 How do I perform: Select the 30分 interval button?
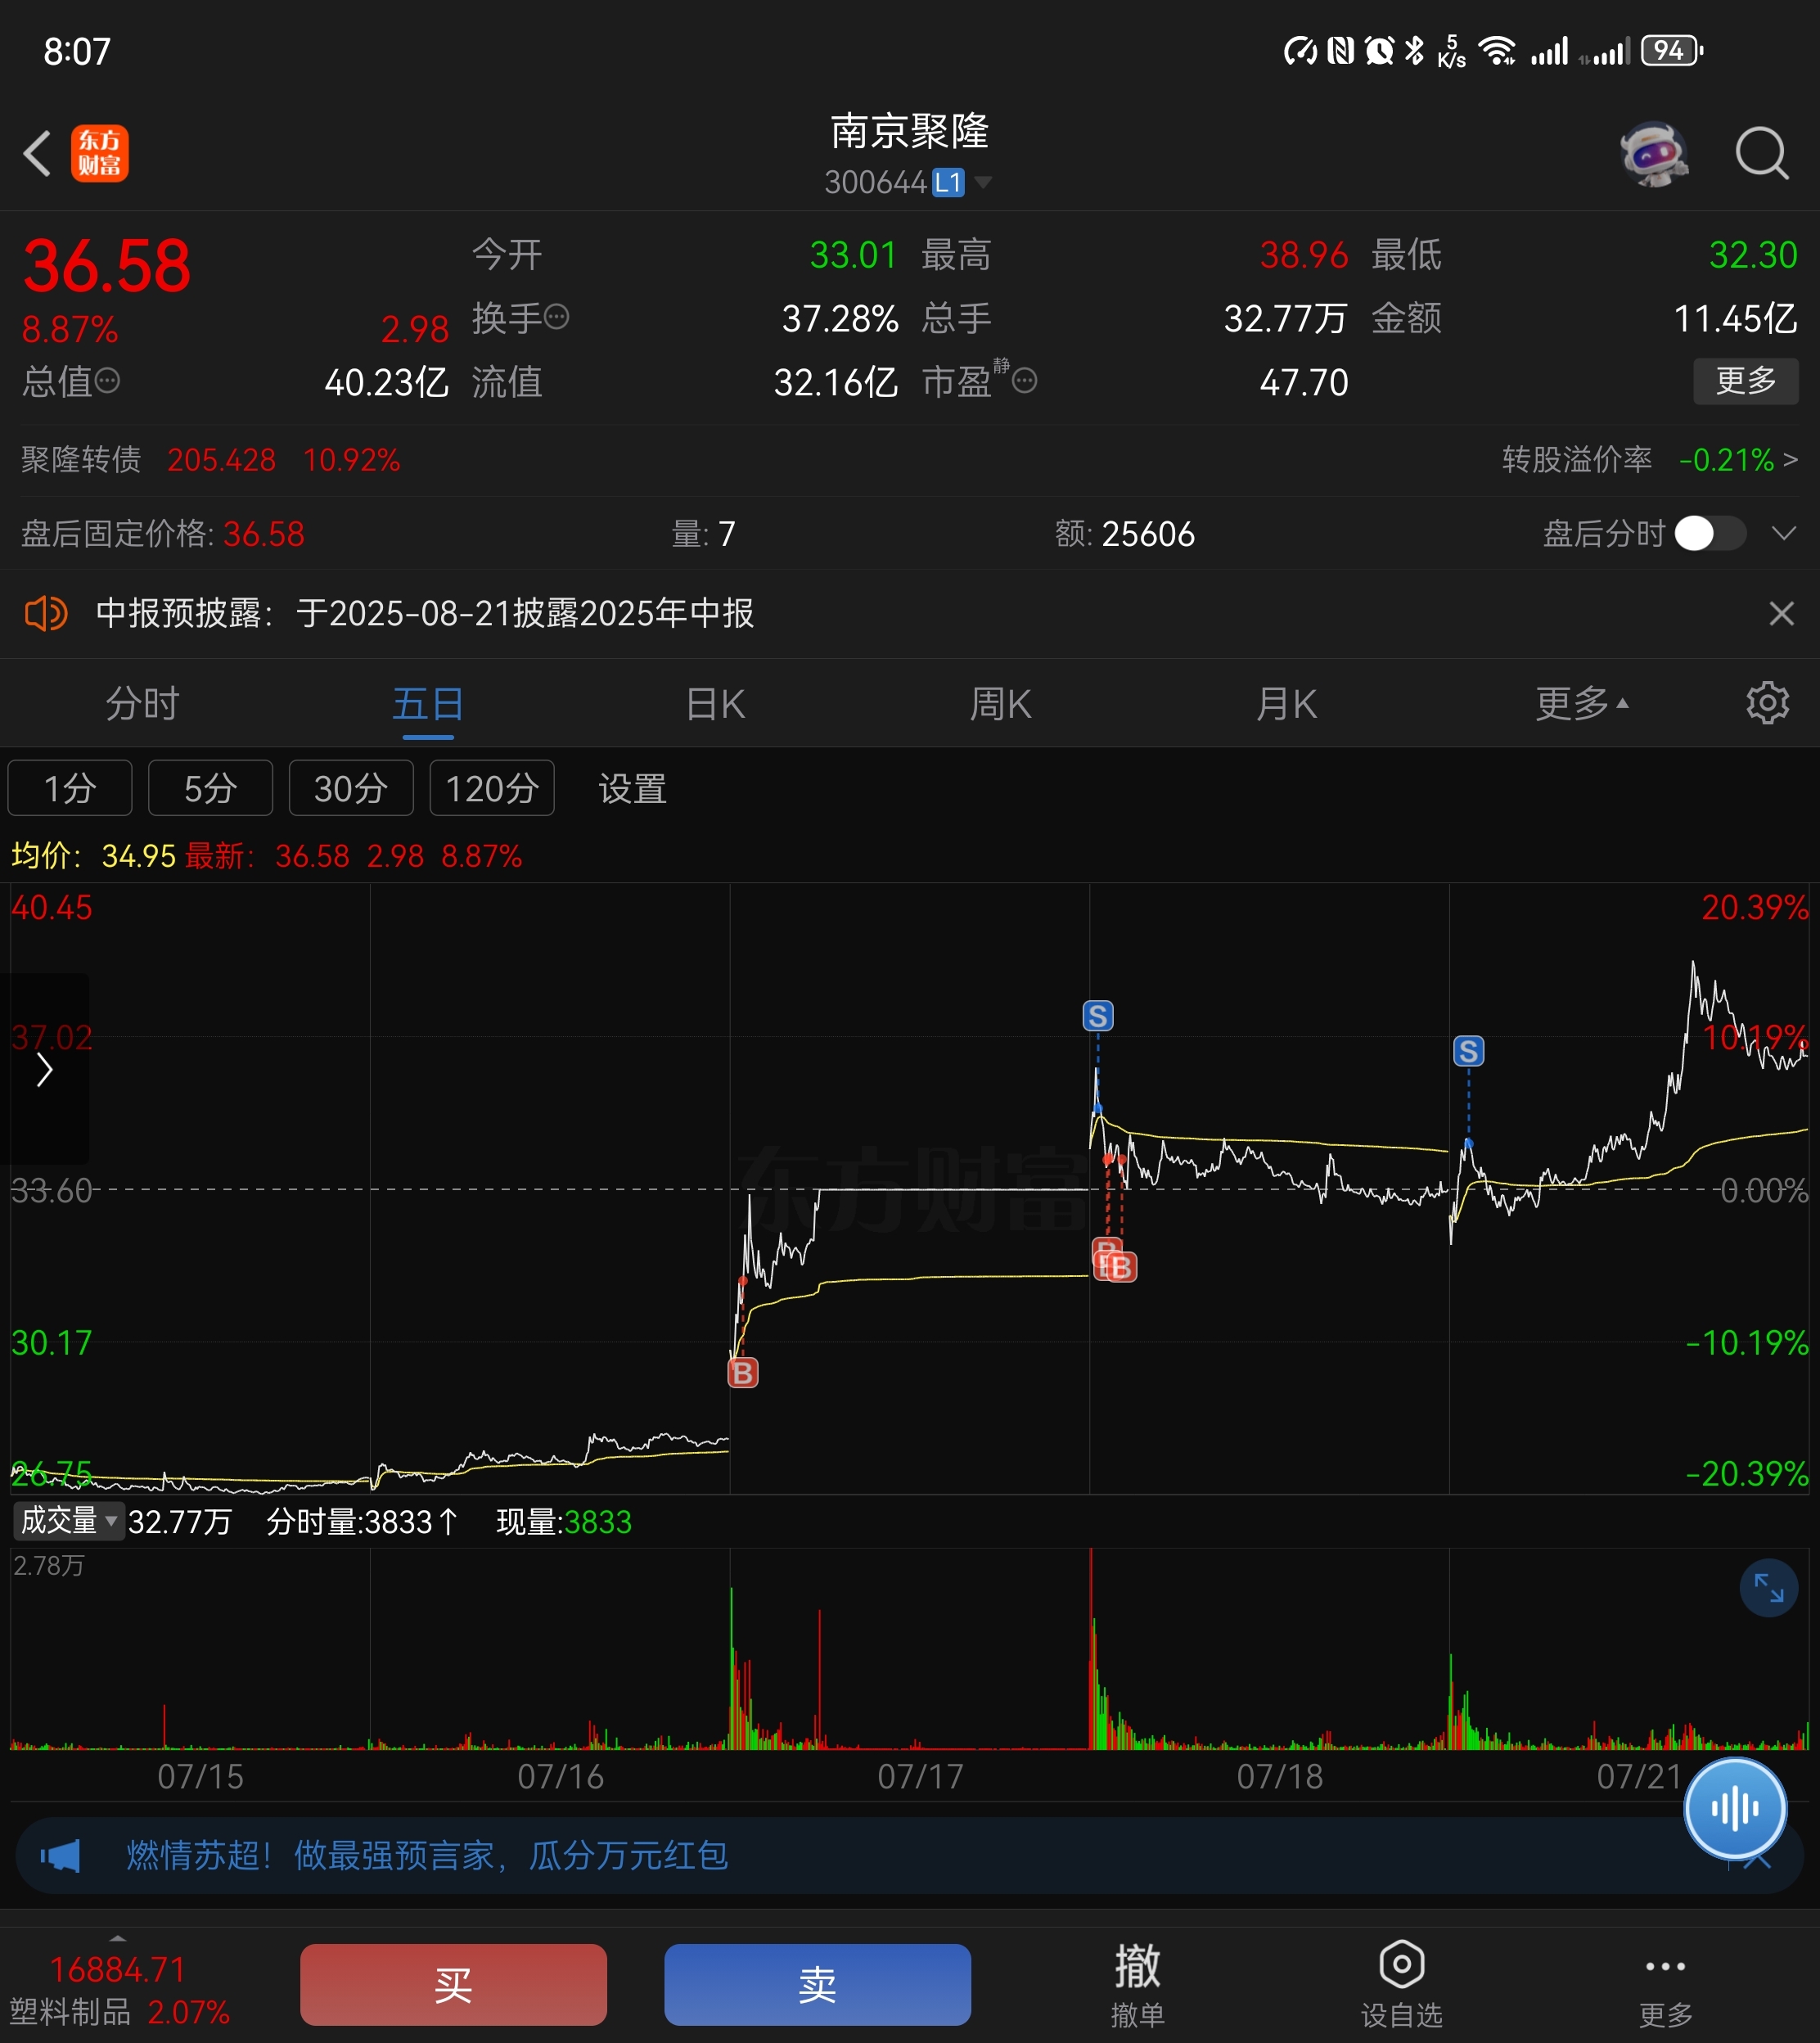[x=351, y=788]
